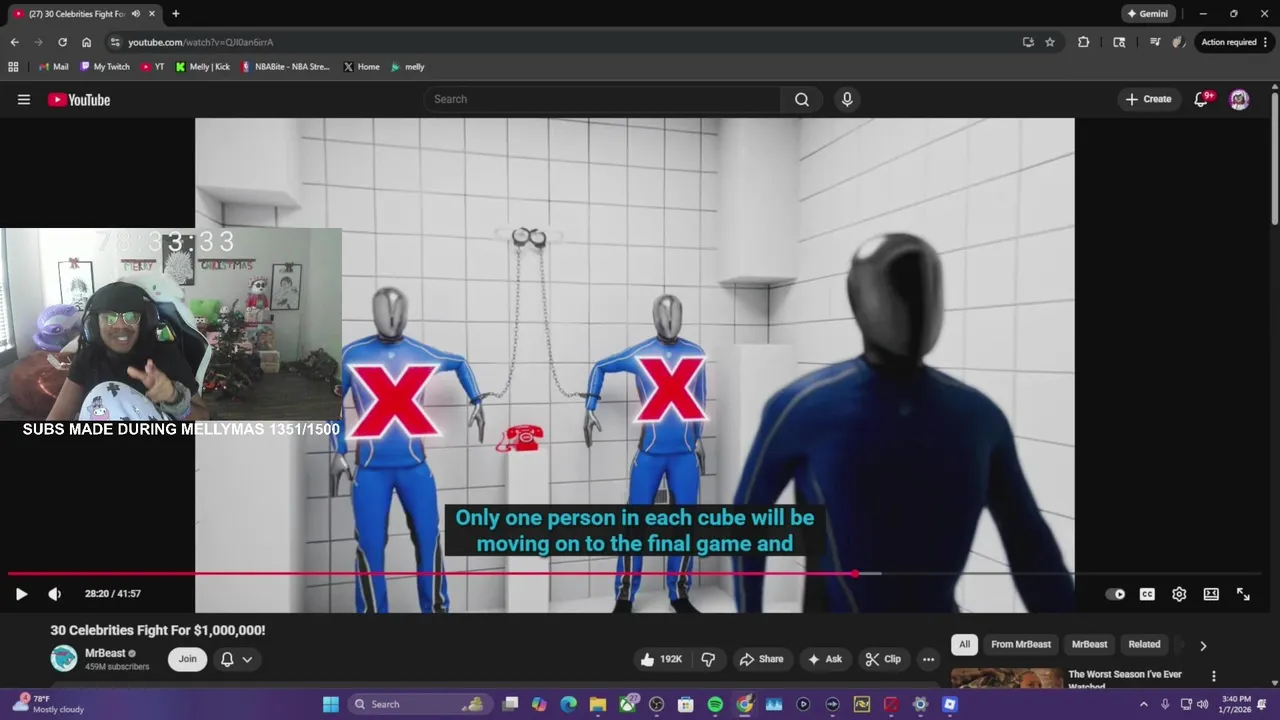
Task: Select the All filter chip
Action: point(964,645)
